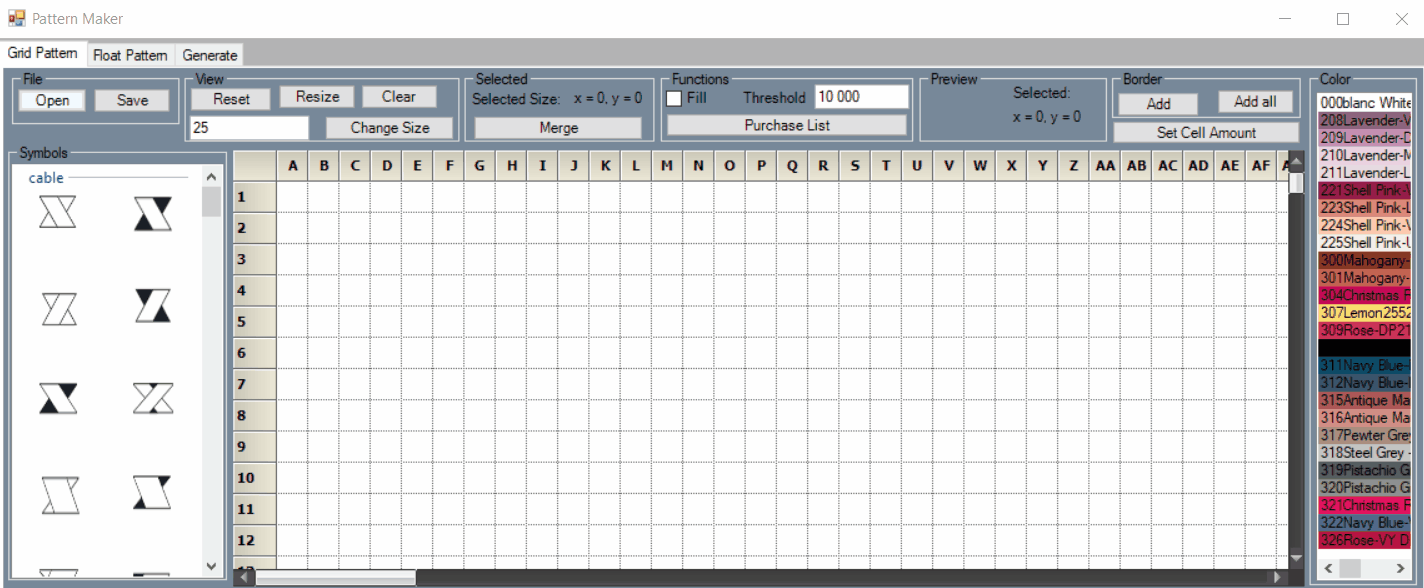Click the Symbols panel scroll-up arrow
This screenshot has height=588, width=1424.
coord(211,177)
